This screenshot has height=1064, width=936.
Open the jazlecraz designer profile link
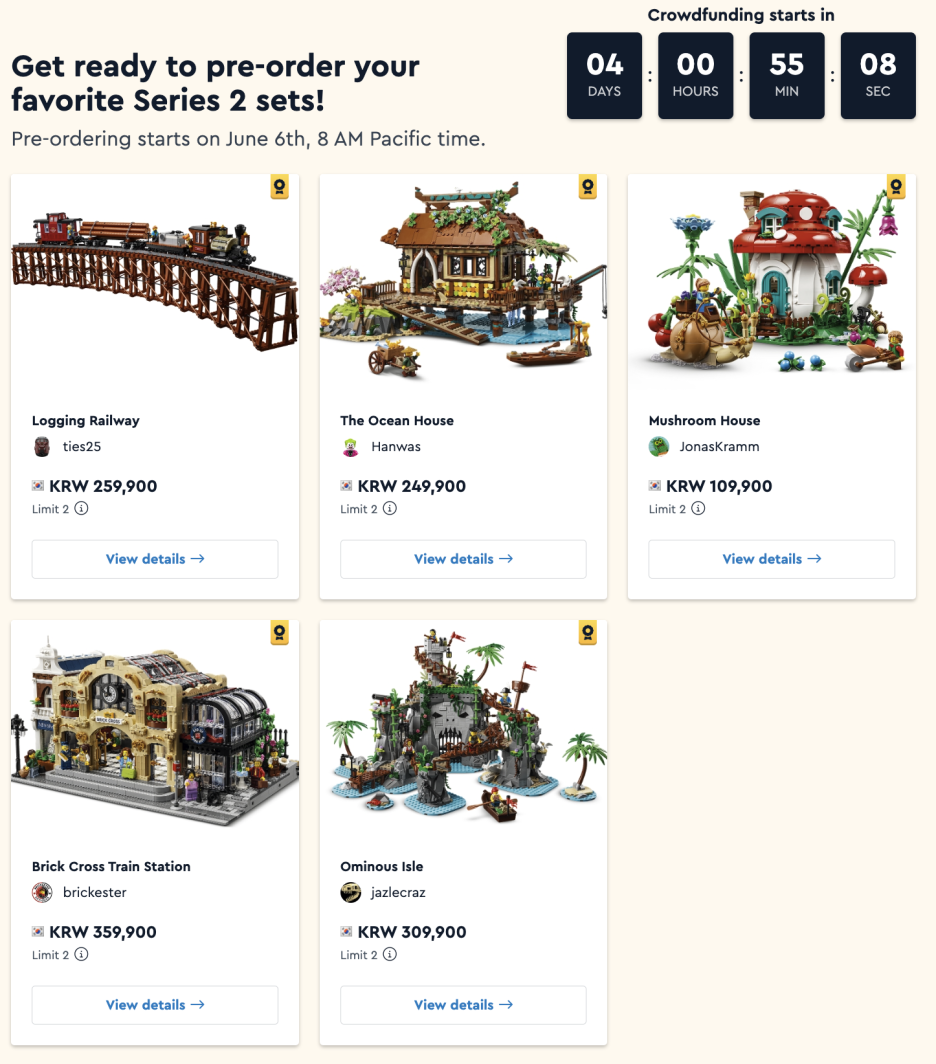[x=398, y=892]
